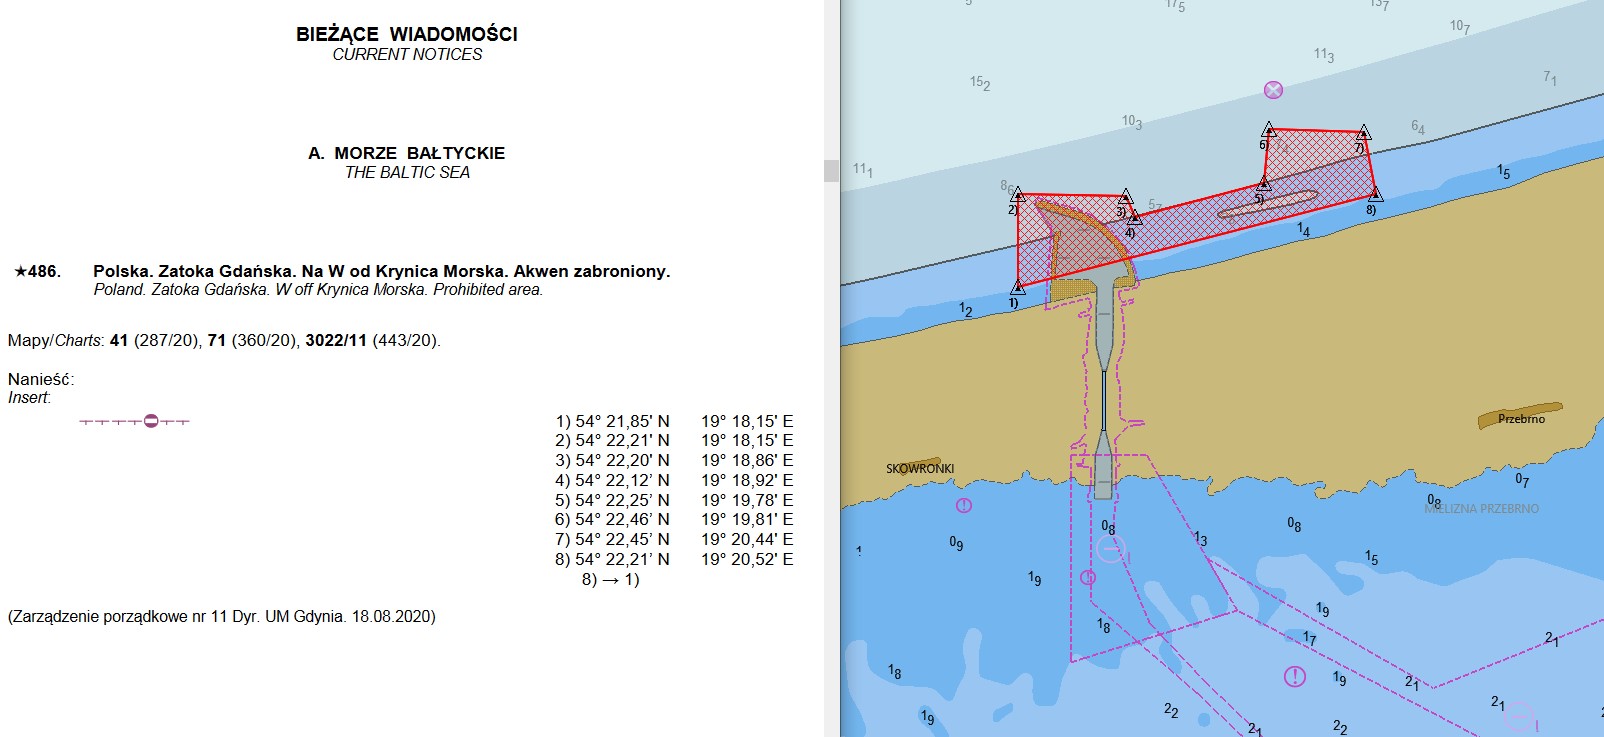1604x737 pixels.
Task: Click waypoint marker 5 on the boundary
Action: coord(1263,184)
